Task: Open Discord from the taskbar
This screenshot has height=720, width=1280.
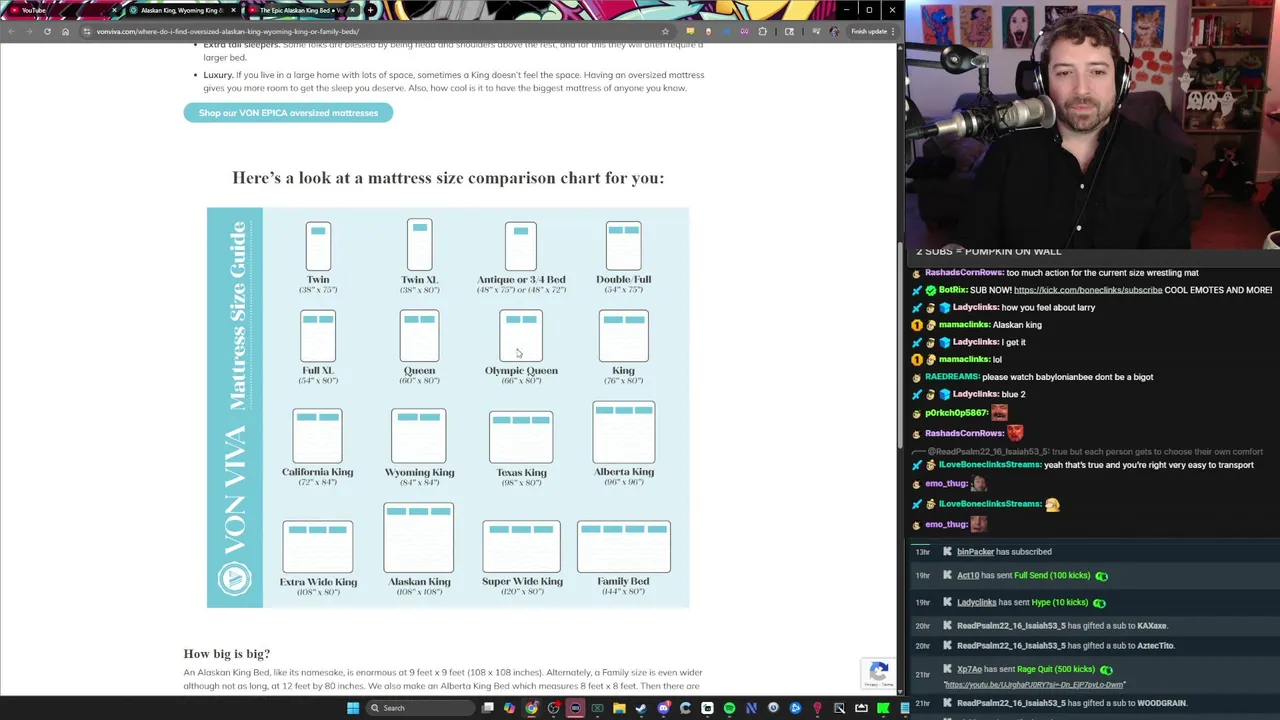Action: click(x=664, y=708)
